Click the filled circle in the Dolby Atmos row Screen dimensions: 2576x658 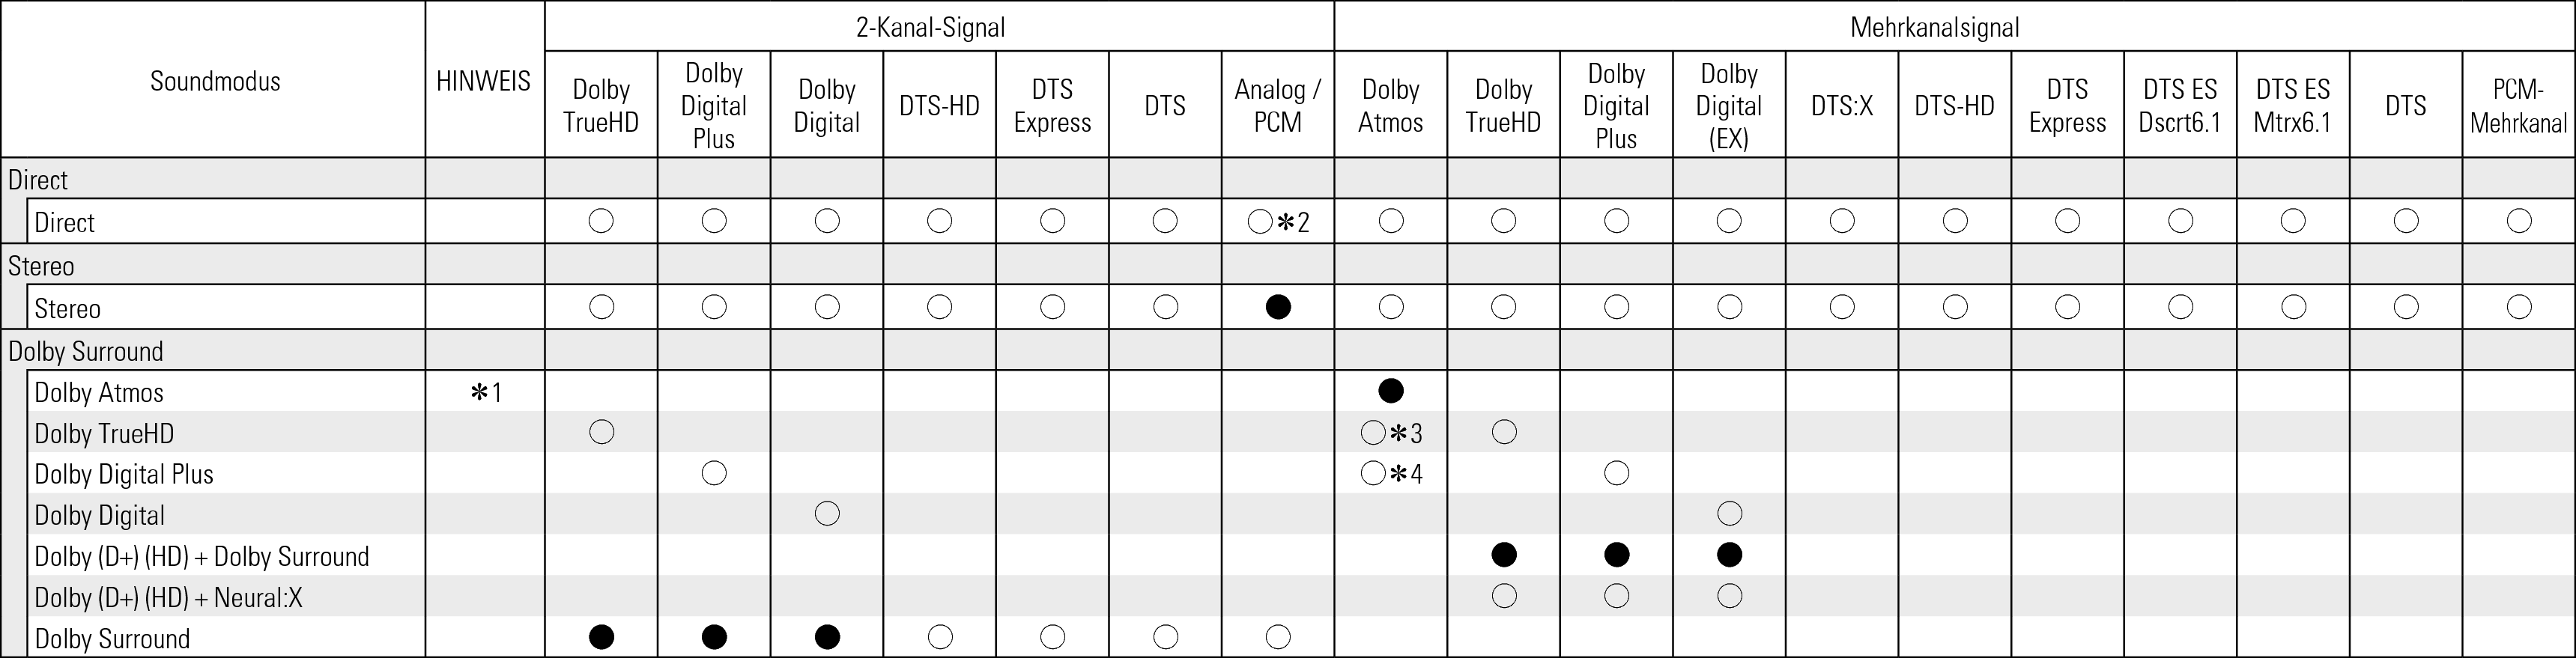[x=1390, y=391]
